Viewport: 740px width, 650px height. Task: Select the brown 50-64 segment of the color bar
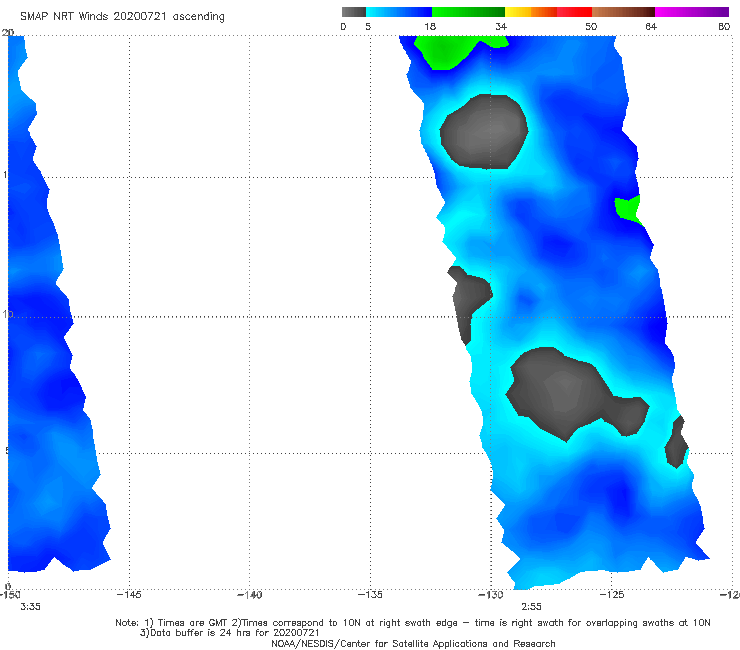pos(623,12)
